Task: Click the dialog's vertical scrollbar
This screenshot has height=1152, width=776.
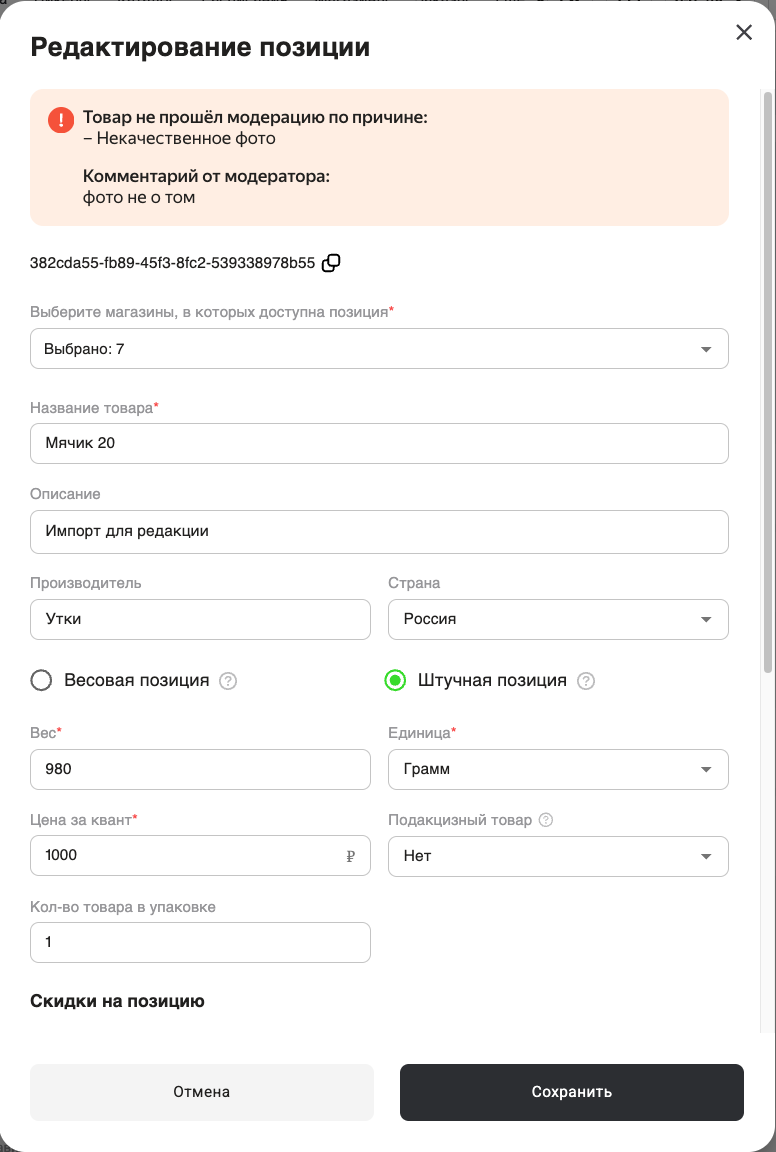Action: click(x=768, y=382)
